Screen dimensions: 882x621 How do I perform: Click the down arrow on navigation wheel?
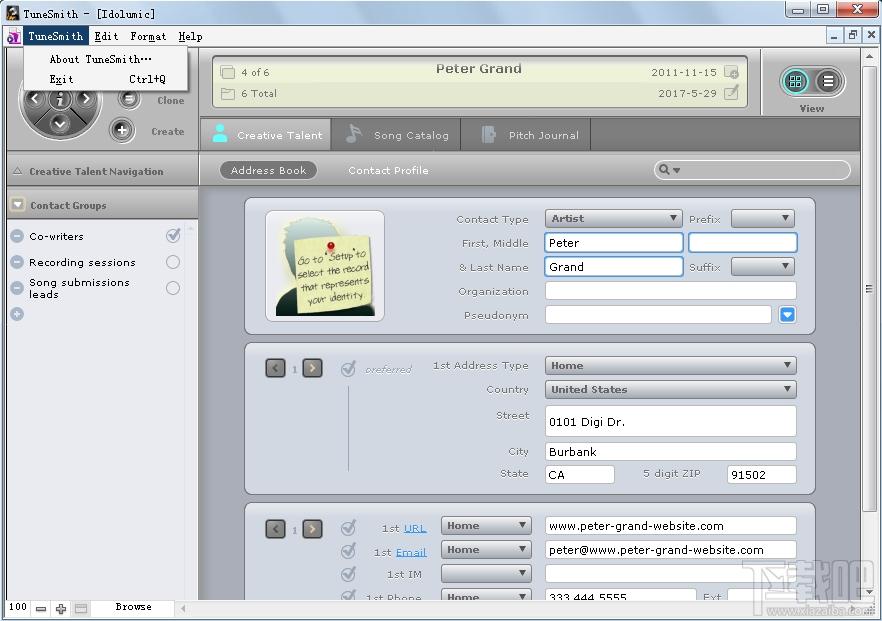point(60,124)
